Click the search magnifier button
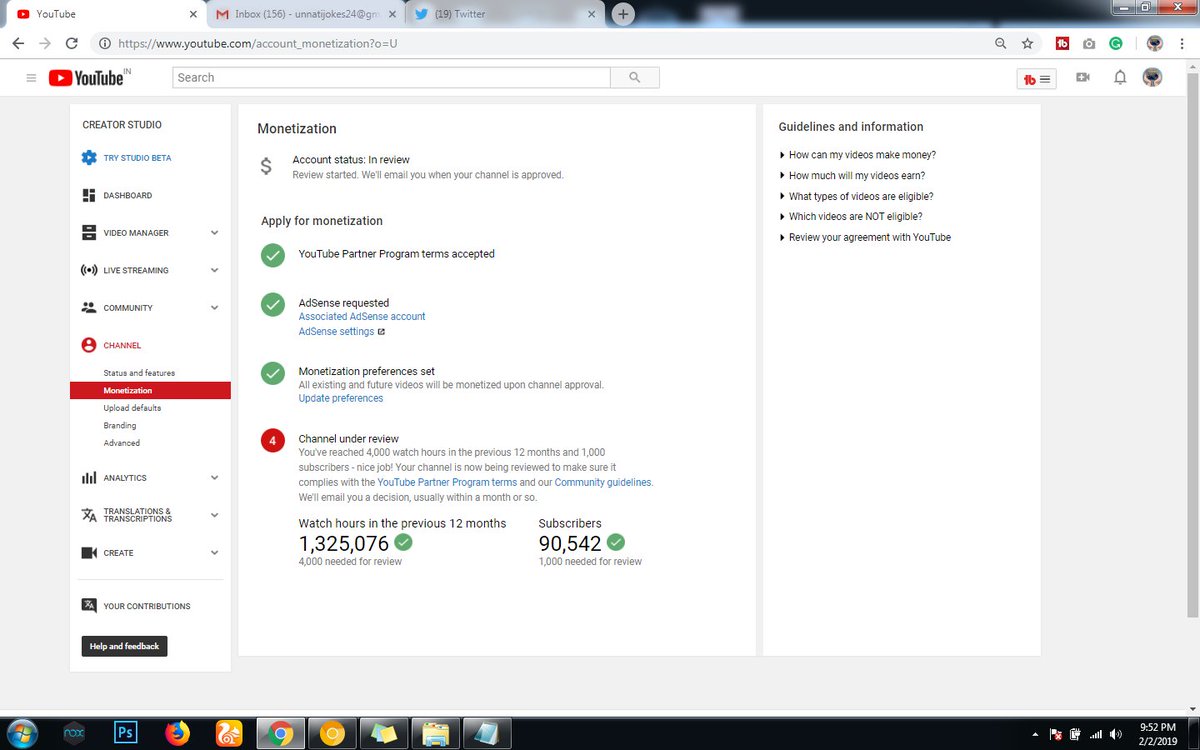1200x750 pixels. [635, 78]
